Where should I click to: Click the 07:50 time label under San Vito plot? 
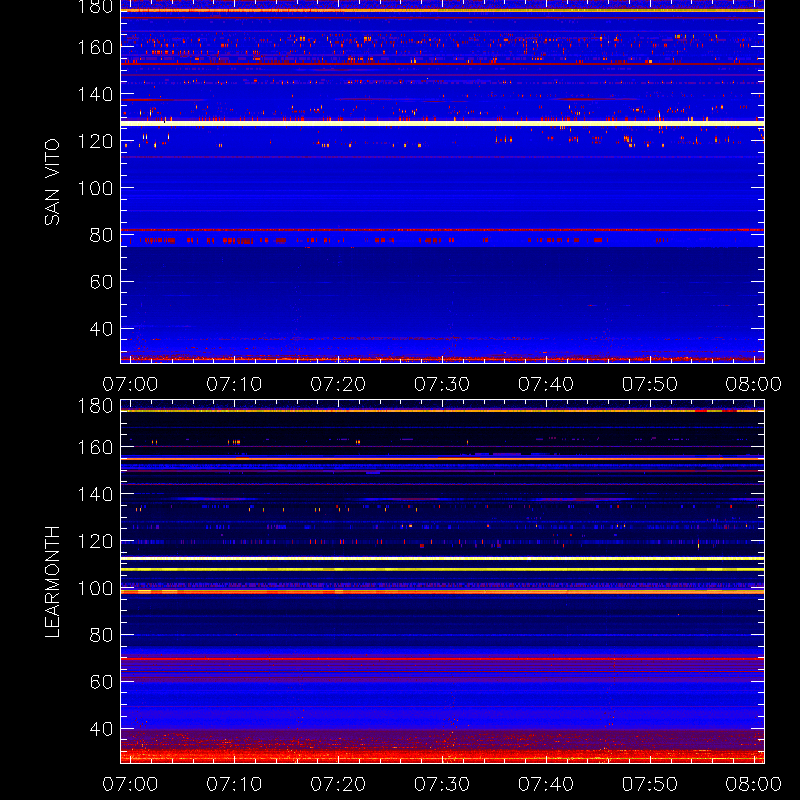[650, 384]
